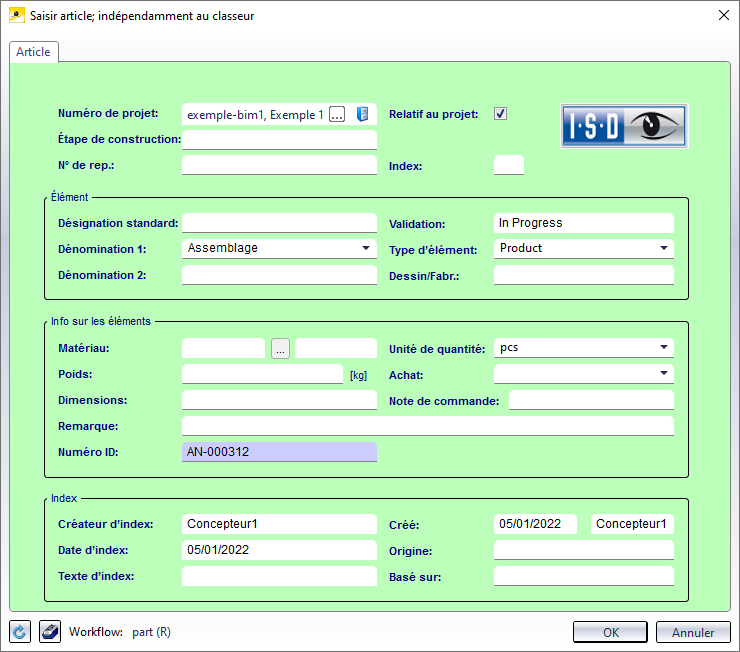
Task: Click the Note de commande field
Action: [x=591, y=400]
